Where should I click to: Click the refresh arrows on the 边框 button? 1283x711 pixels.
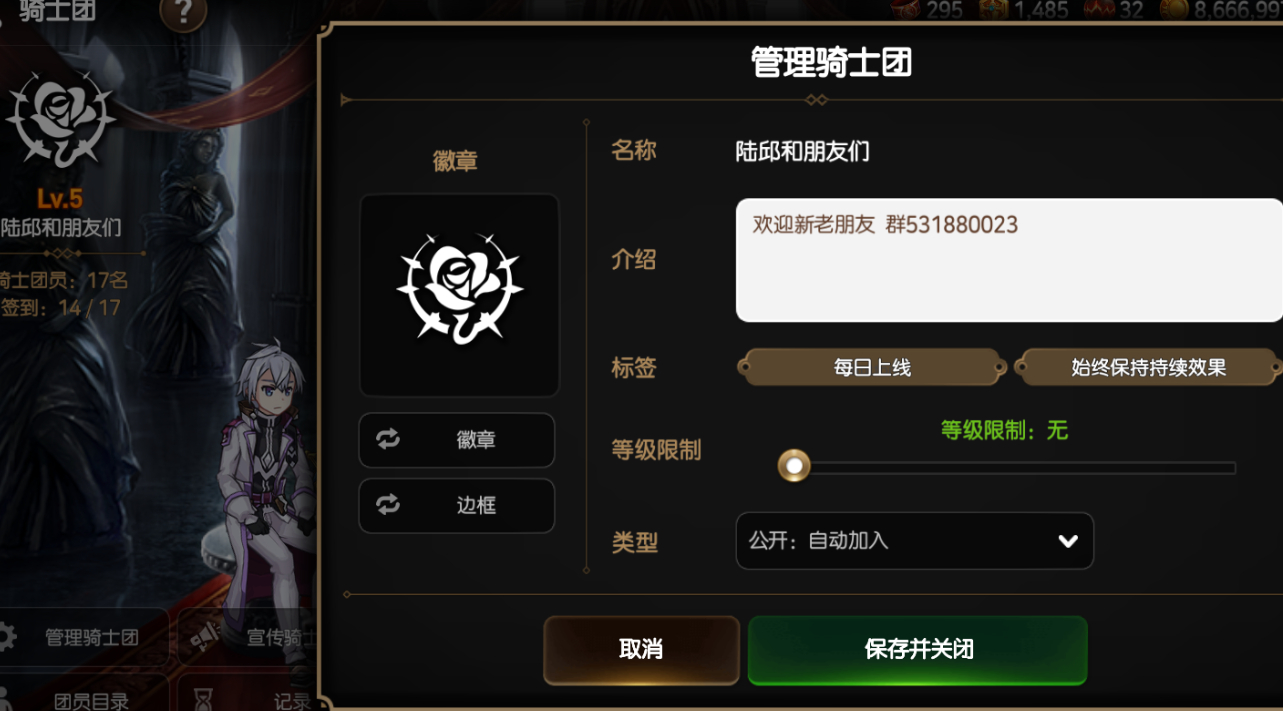click(x=388, y=505)
